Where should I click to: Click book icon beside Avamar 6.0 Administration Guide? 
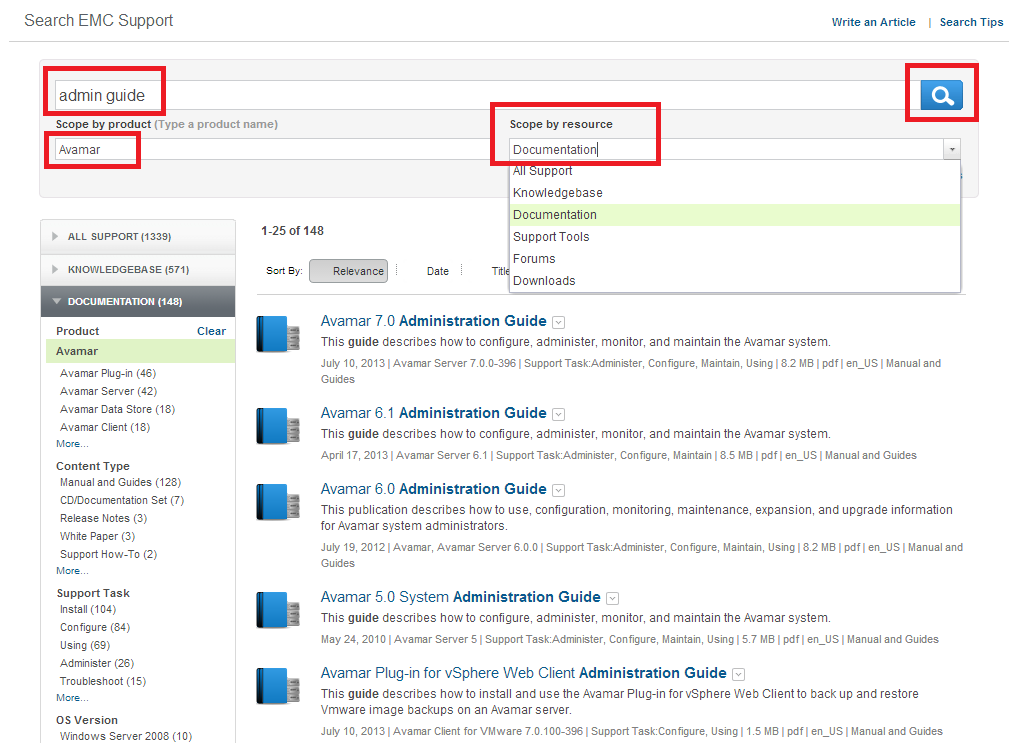tap(278, 502)
